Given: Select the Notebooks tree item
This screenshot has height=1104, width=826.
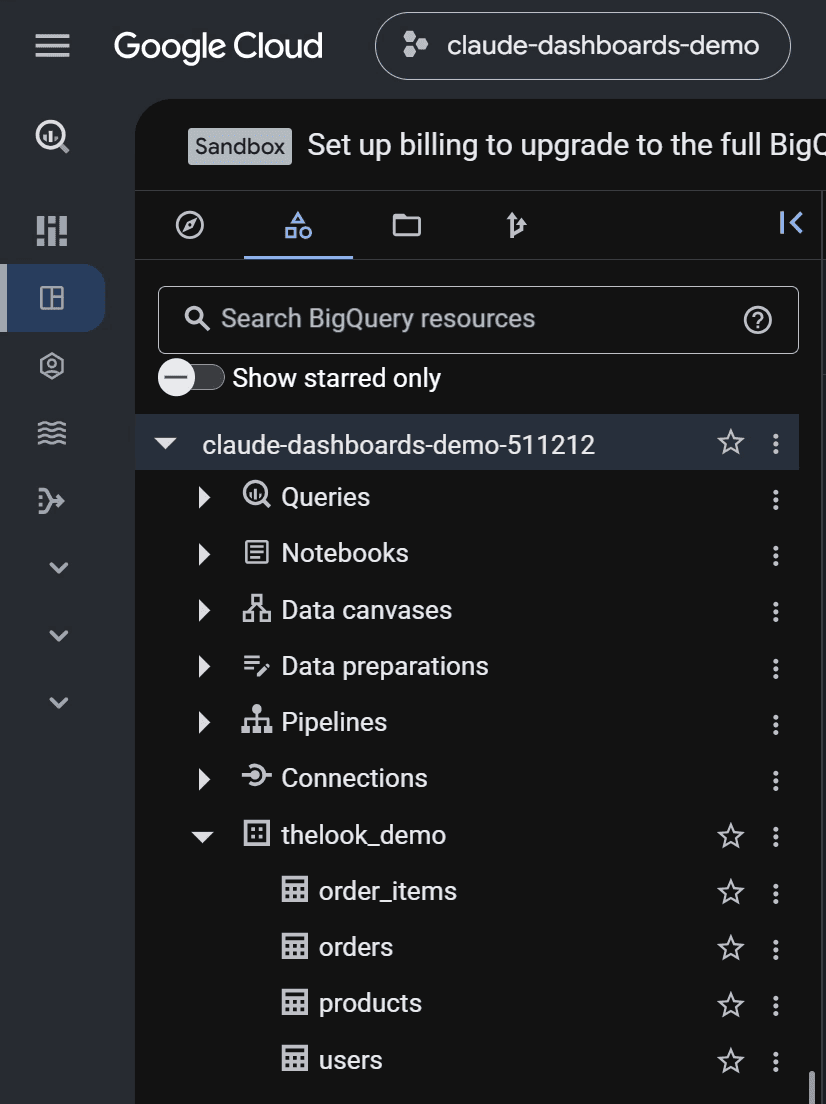Looking at the screenshot, I should tap(345, 553).
